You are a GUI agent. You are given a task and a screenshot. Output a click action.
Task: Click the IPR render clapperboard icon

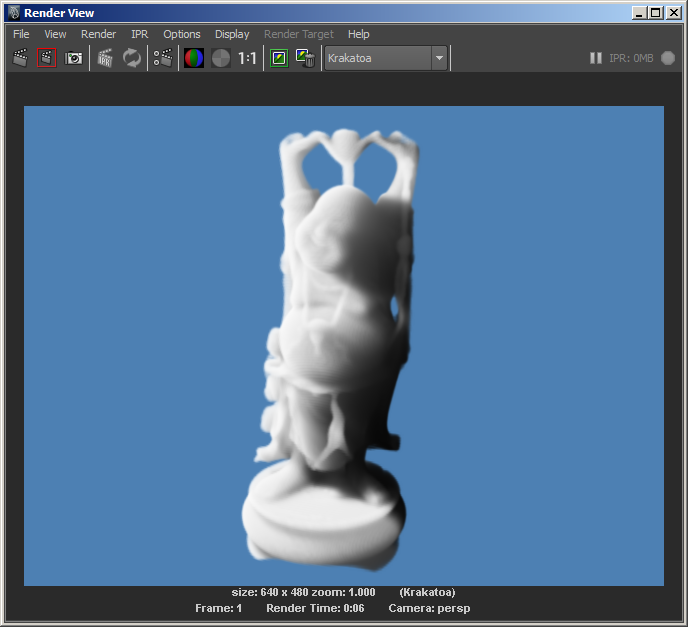coord(105,58)
